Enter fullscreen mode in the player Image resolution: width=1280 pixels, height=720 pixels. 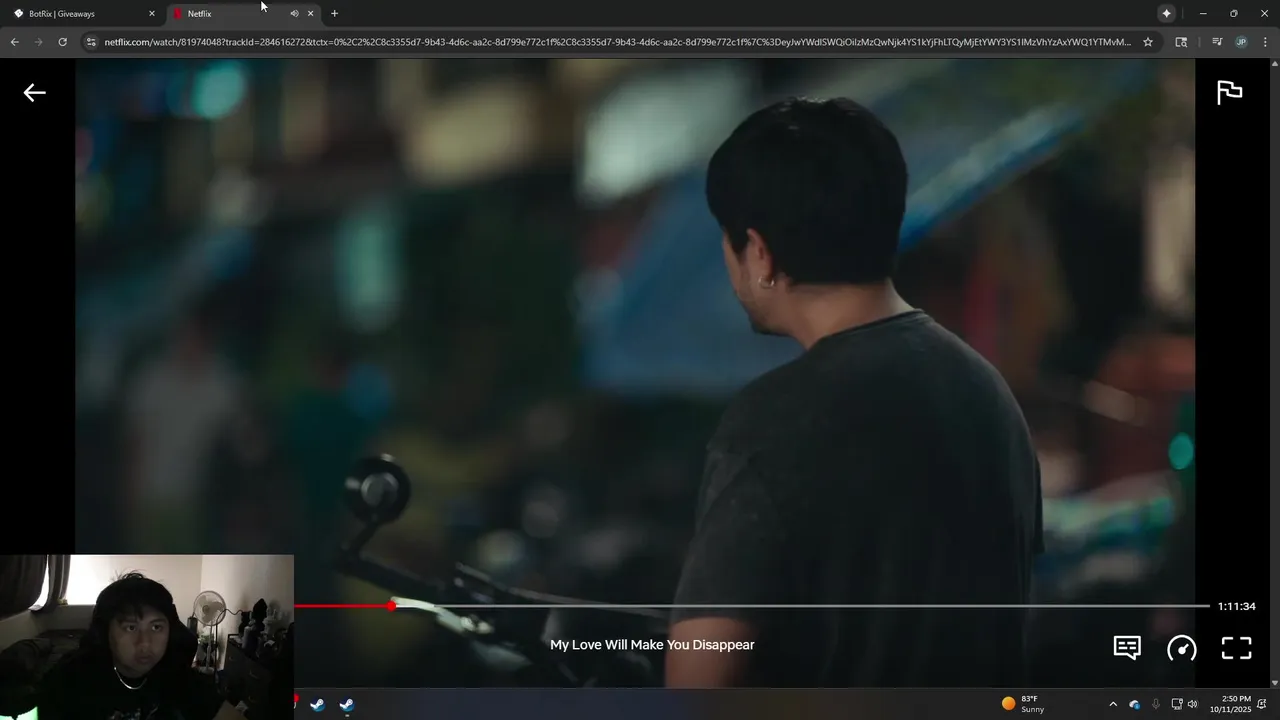1237,648
